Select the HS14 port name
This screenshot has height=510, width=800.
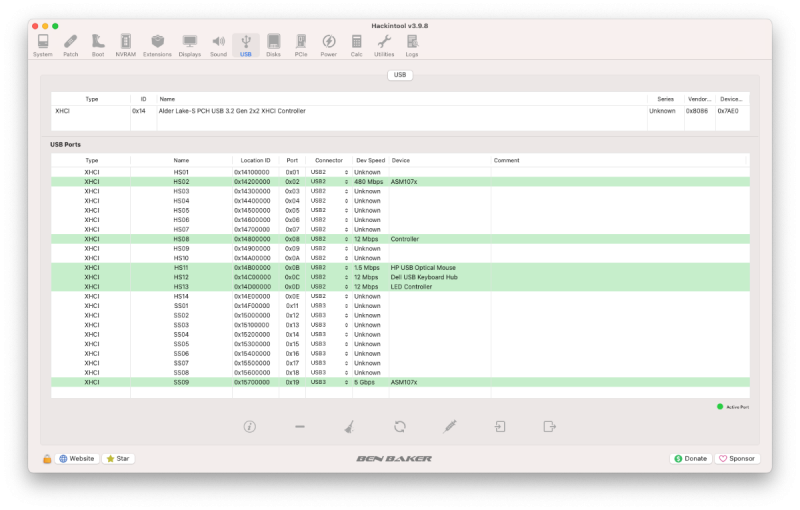[181, 296]
